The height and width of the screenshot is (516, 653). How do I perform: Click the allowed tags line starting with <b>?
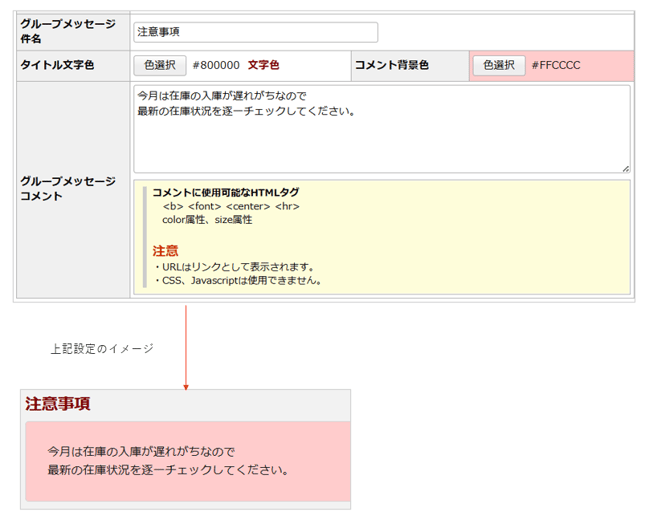click(x=231, y=206)
